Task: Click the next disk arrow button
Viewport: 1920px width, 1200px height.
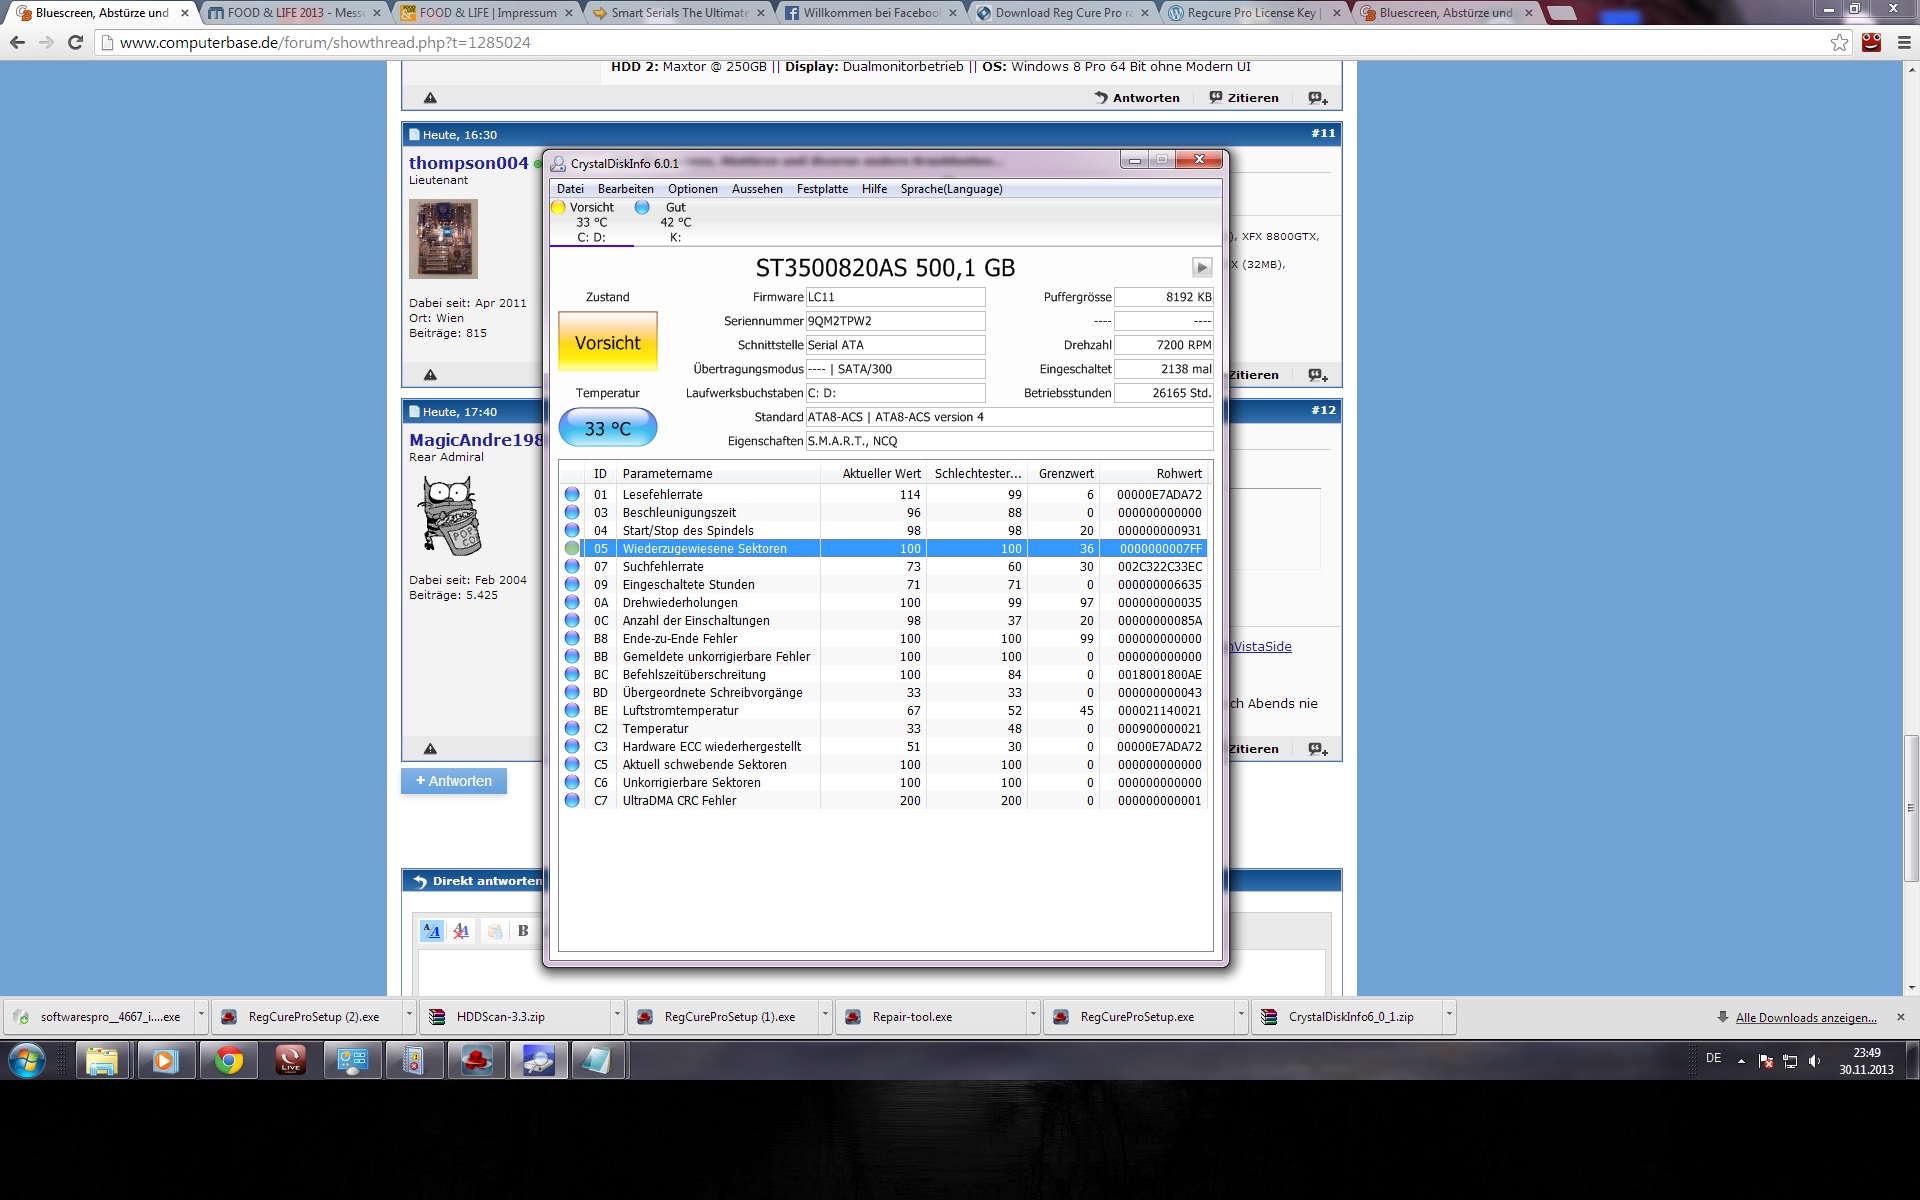Action: [x=1202, y=267]
